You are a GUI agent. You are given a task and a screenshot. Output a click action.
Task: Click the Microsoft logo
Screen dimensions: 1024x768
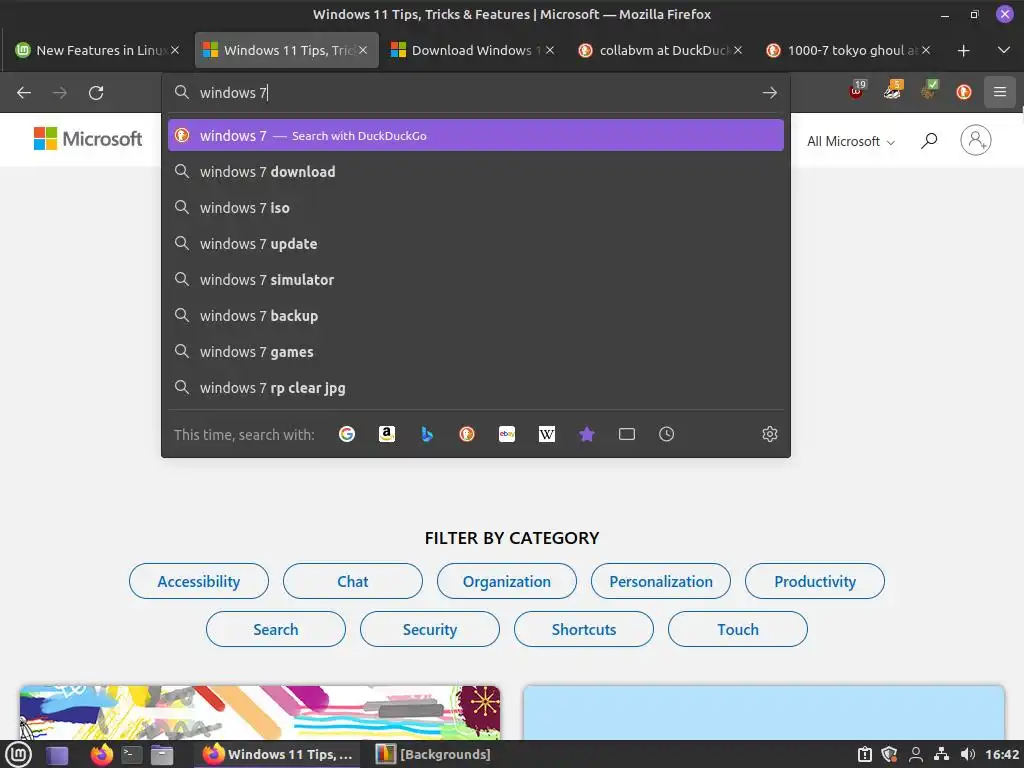pos(88,138)
